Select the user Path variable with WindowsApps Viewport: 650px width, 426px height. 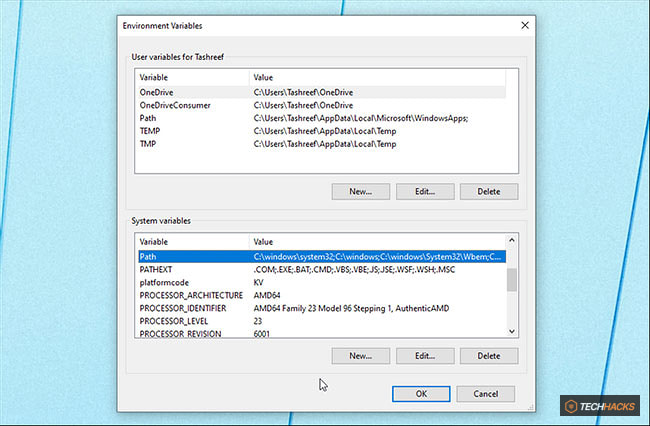[x=322, y=118]
